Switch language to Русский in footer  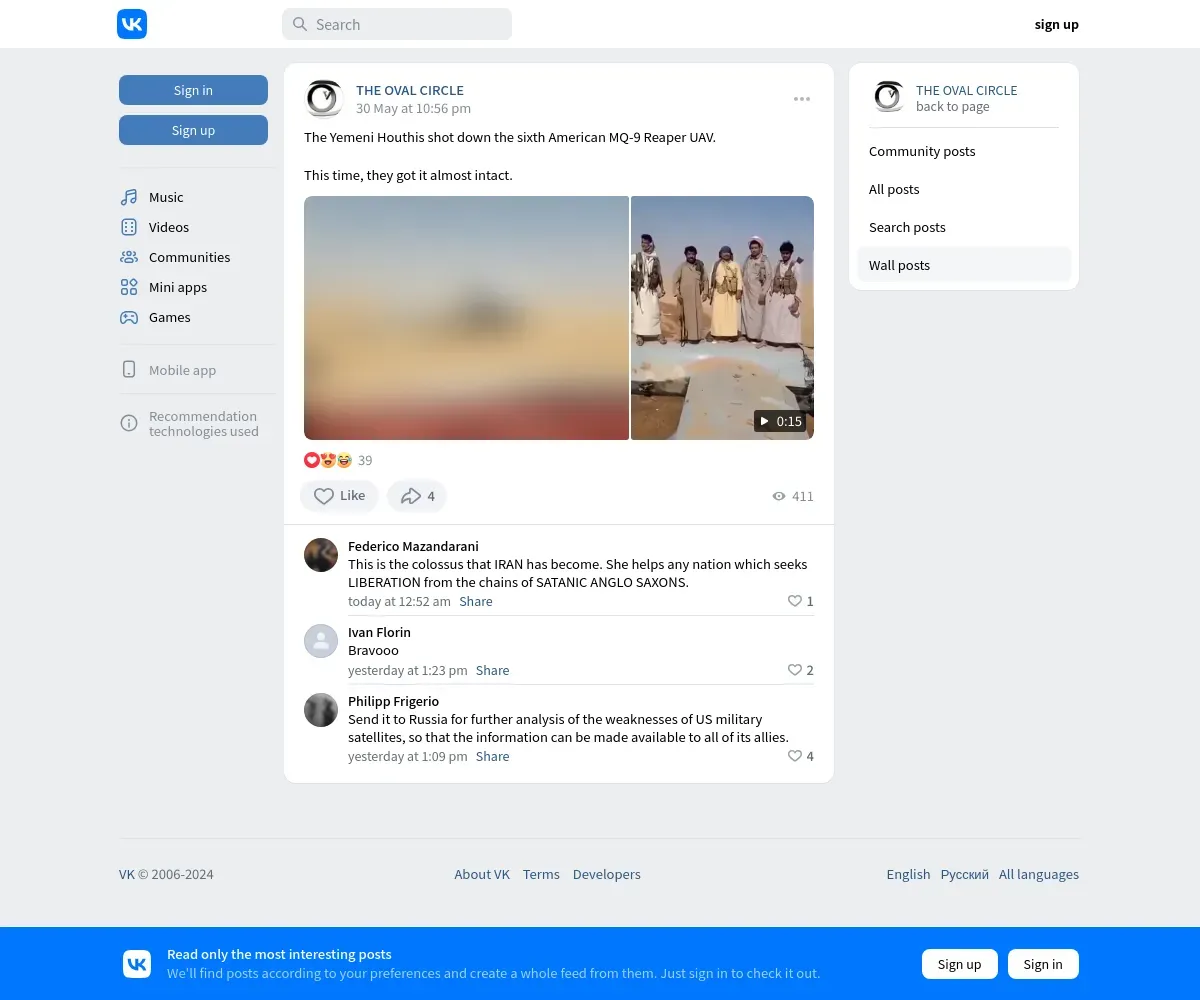pos(964,874)
